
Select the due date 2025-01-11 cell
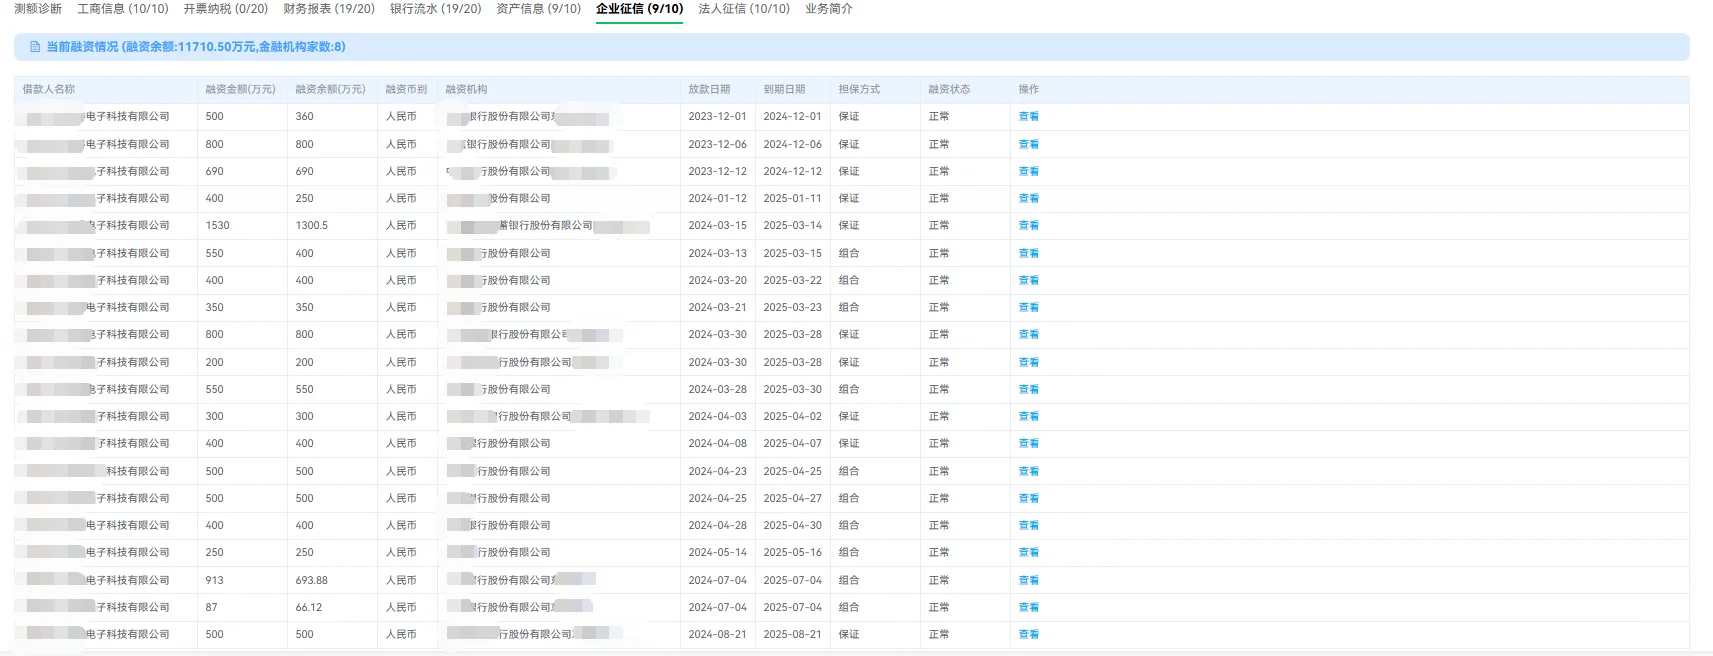793,199
